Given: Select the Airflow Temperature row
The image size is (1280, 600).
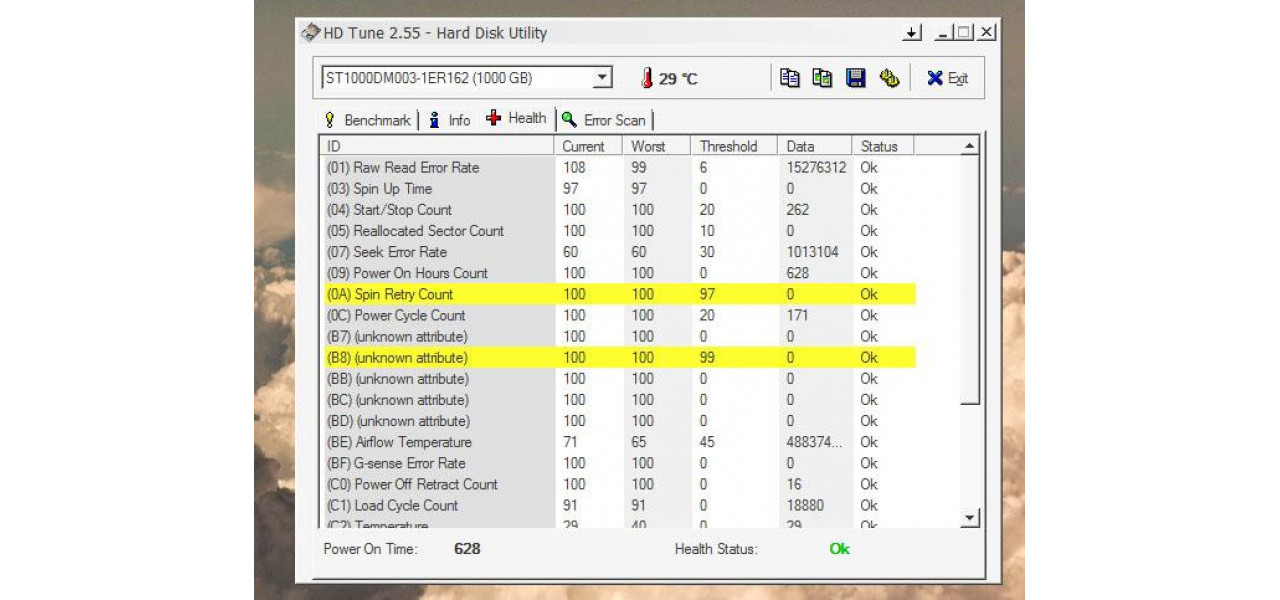Looking at the screenshot, I should 618,442.
